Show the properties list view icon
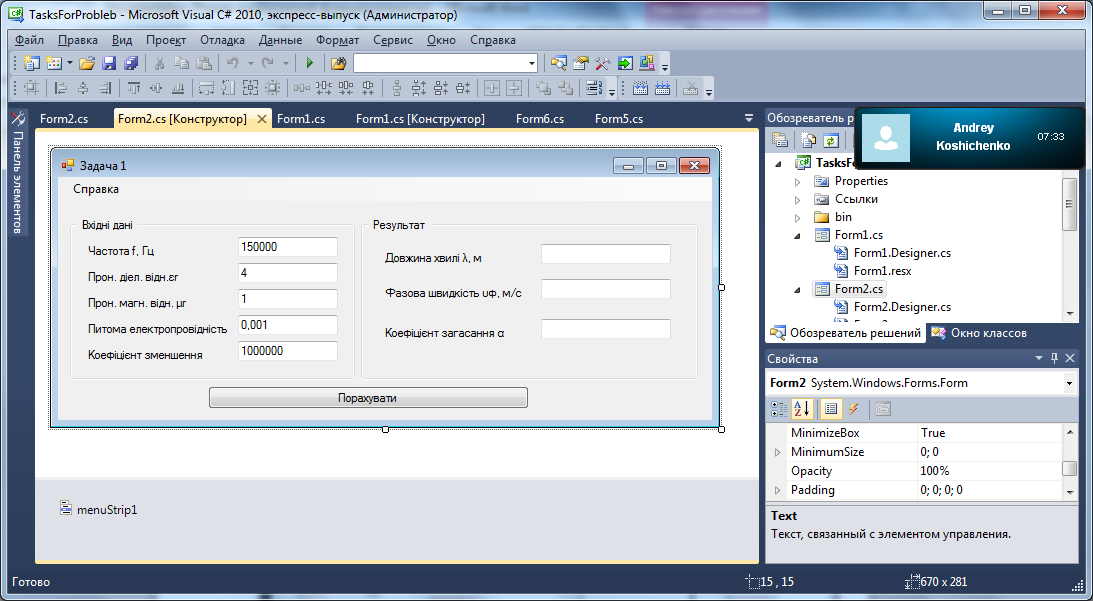 click(830, 409)
